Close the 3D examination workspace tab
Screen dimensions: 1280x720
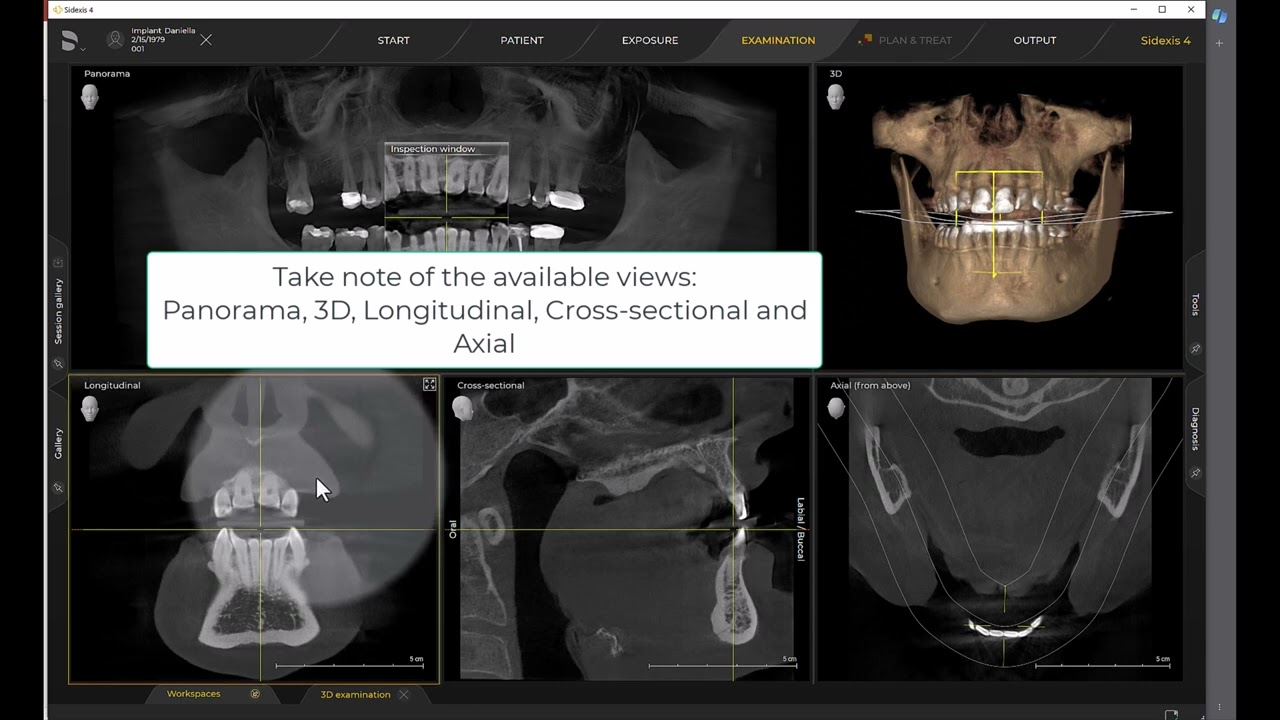(x=404, y=695)
